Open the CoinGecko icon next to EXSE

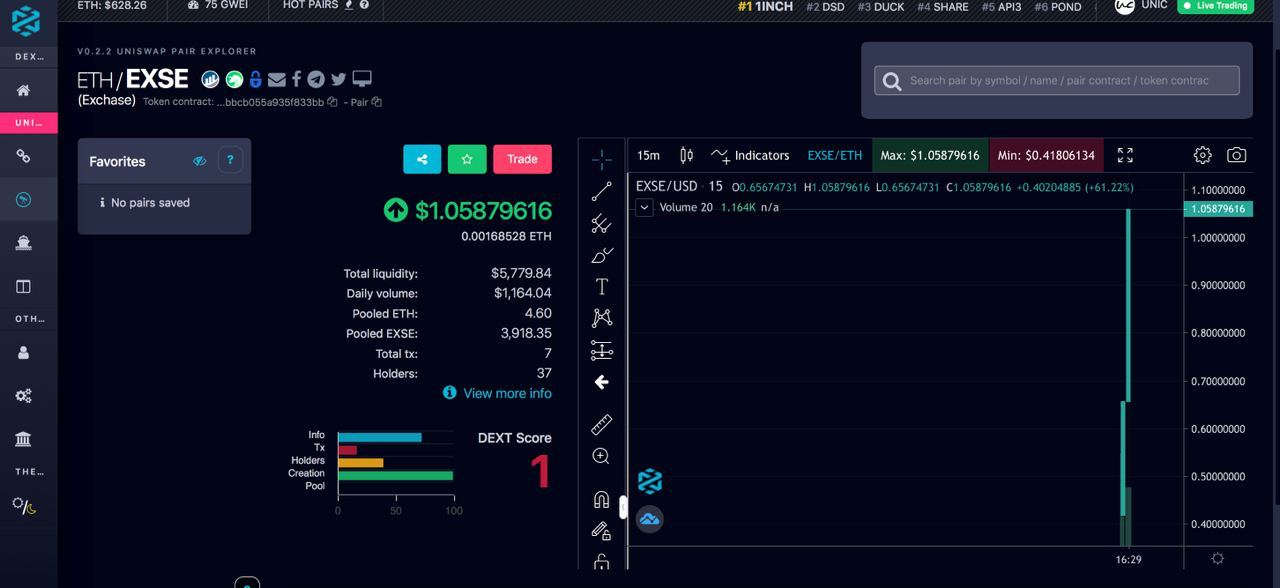pos(234,79)
